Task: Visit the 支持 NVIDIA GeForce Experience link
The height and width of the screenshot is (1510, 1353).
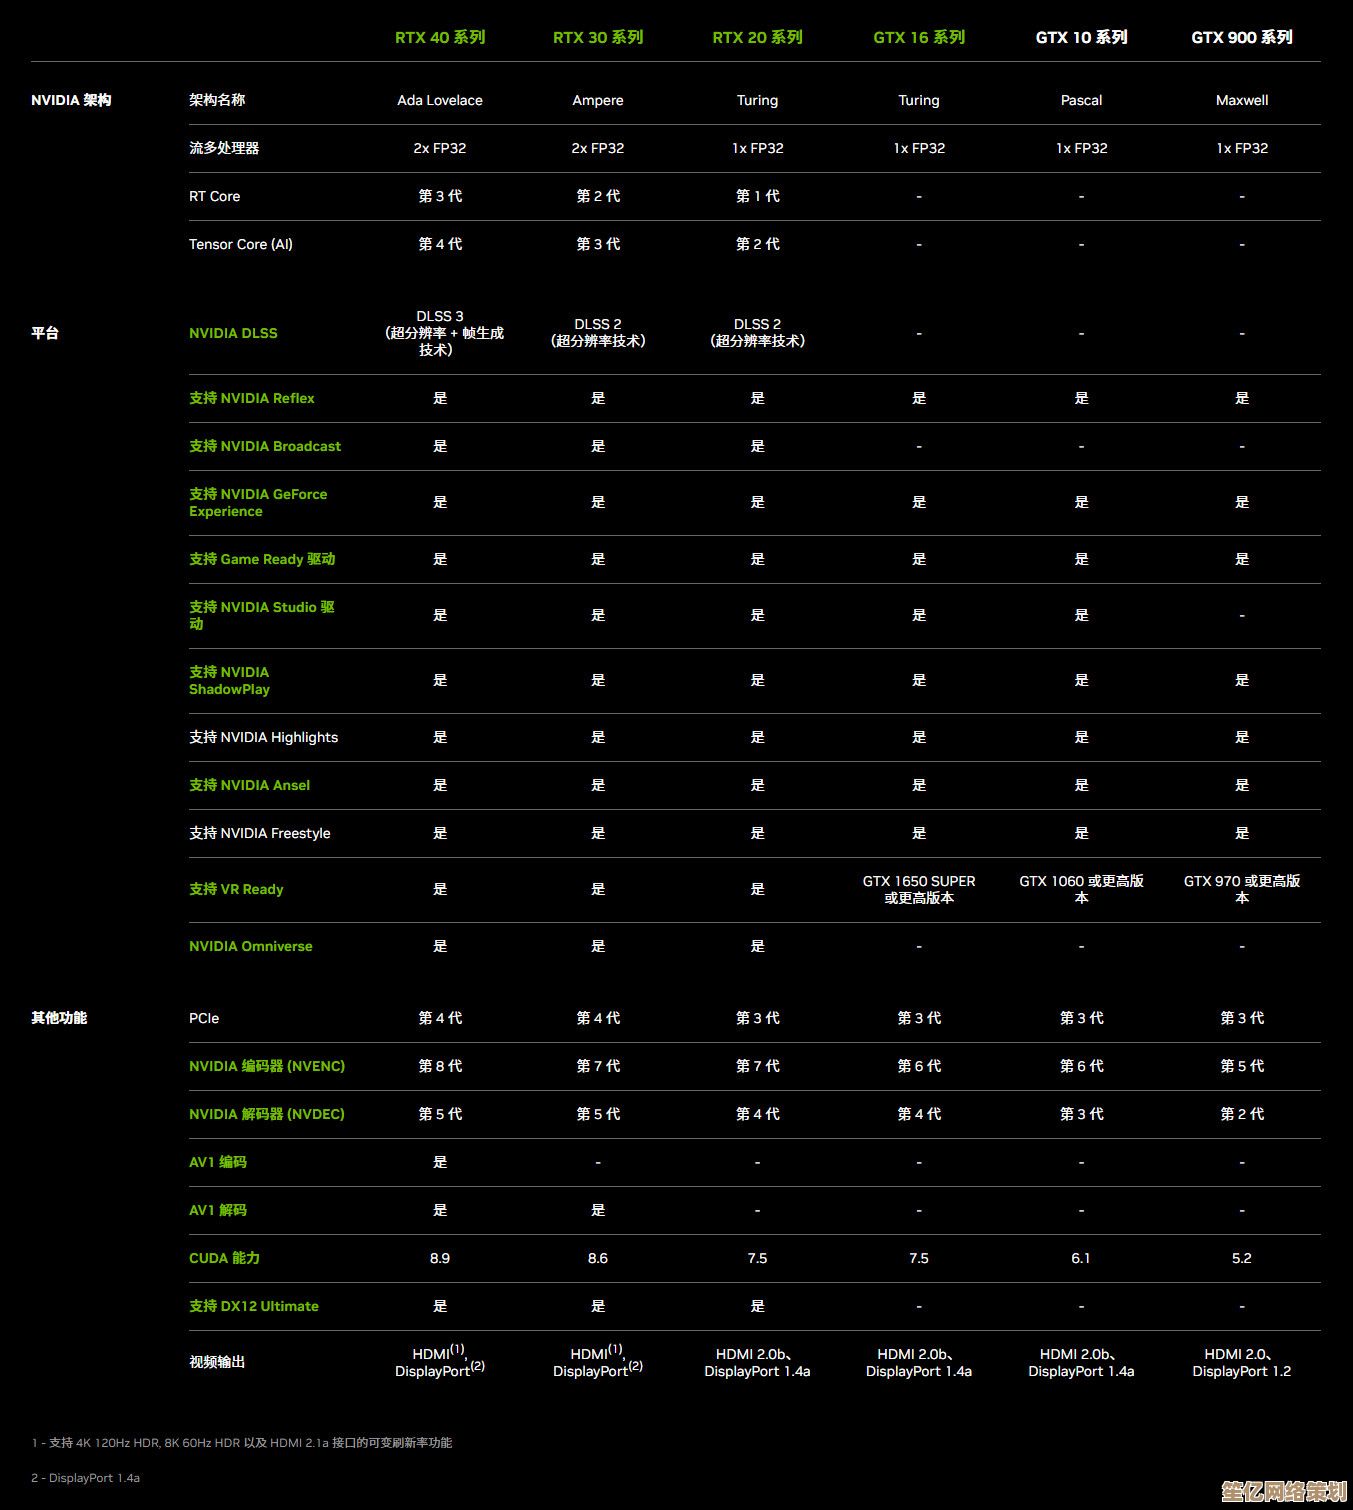Action: pyautogui.click(x=258, y=503)
